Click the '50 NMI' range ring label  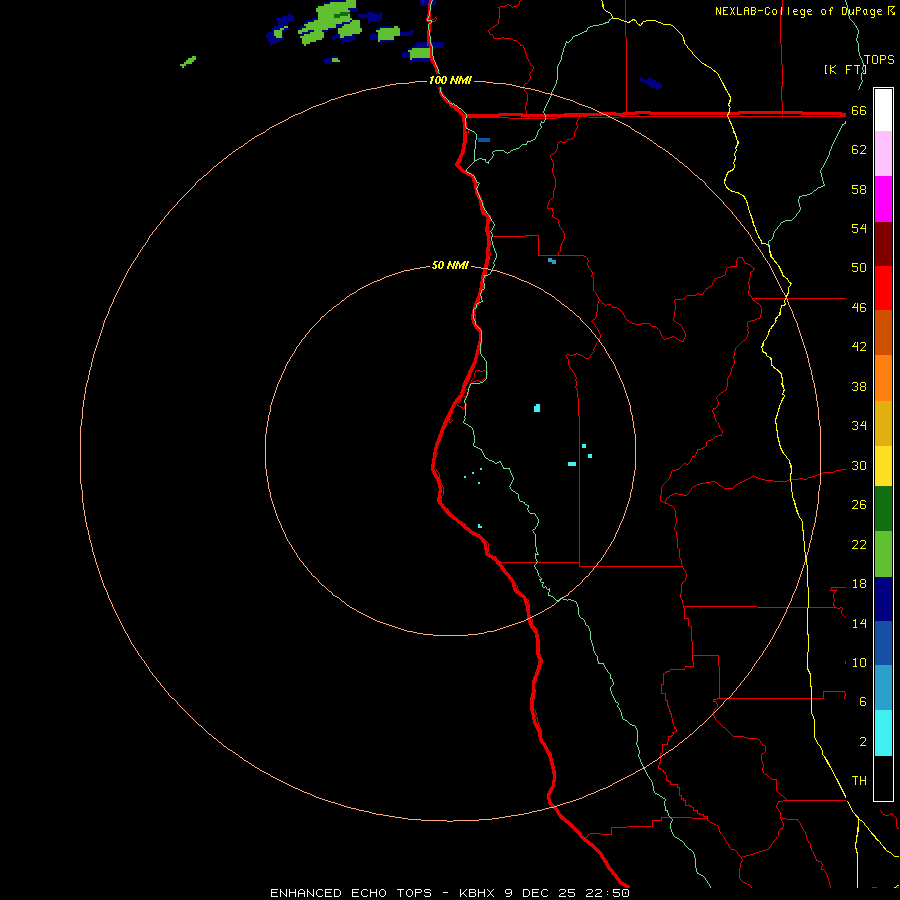tap(450, 265)
